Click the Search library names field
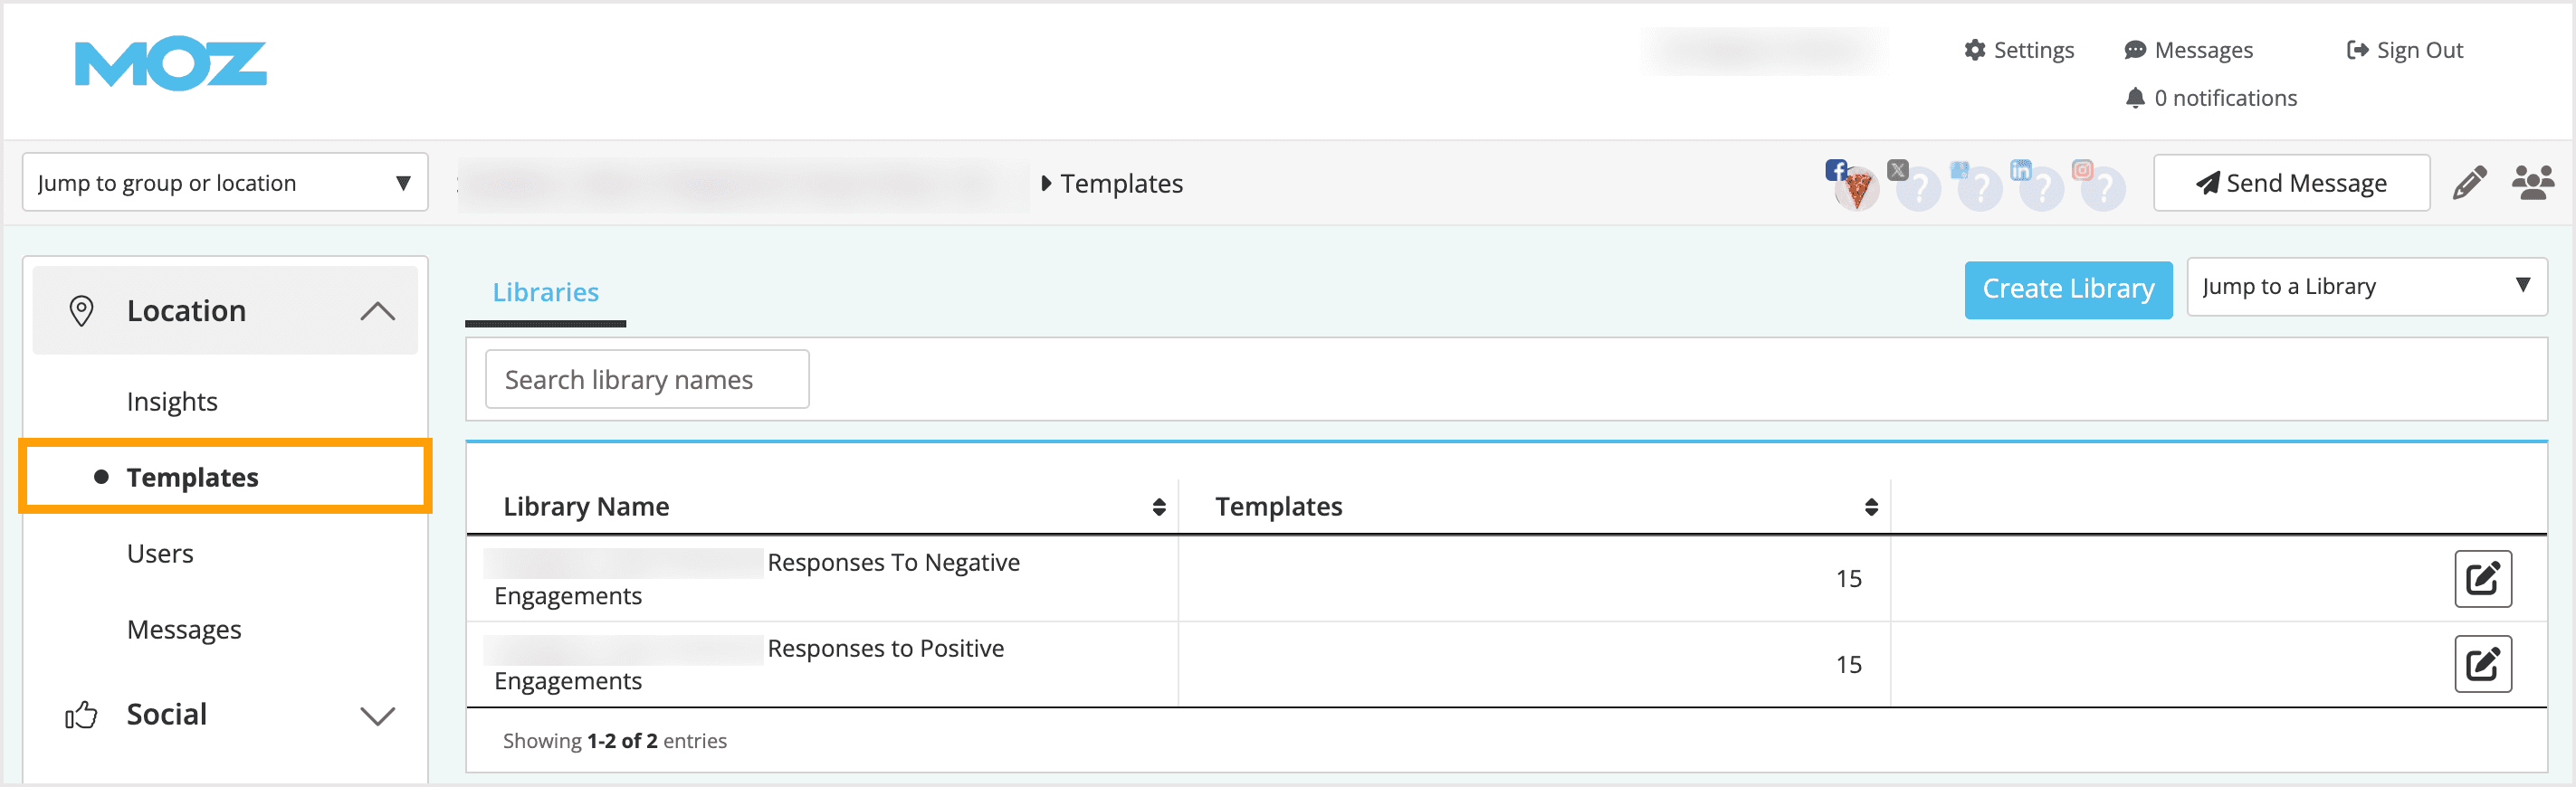Image resolution: width=2576 pixels, height=787 pixels. 646,379
